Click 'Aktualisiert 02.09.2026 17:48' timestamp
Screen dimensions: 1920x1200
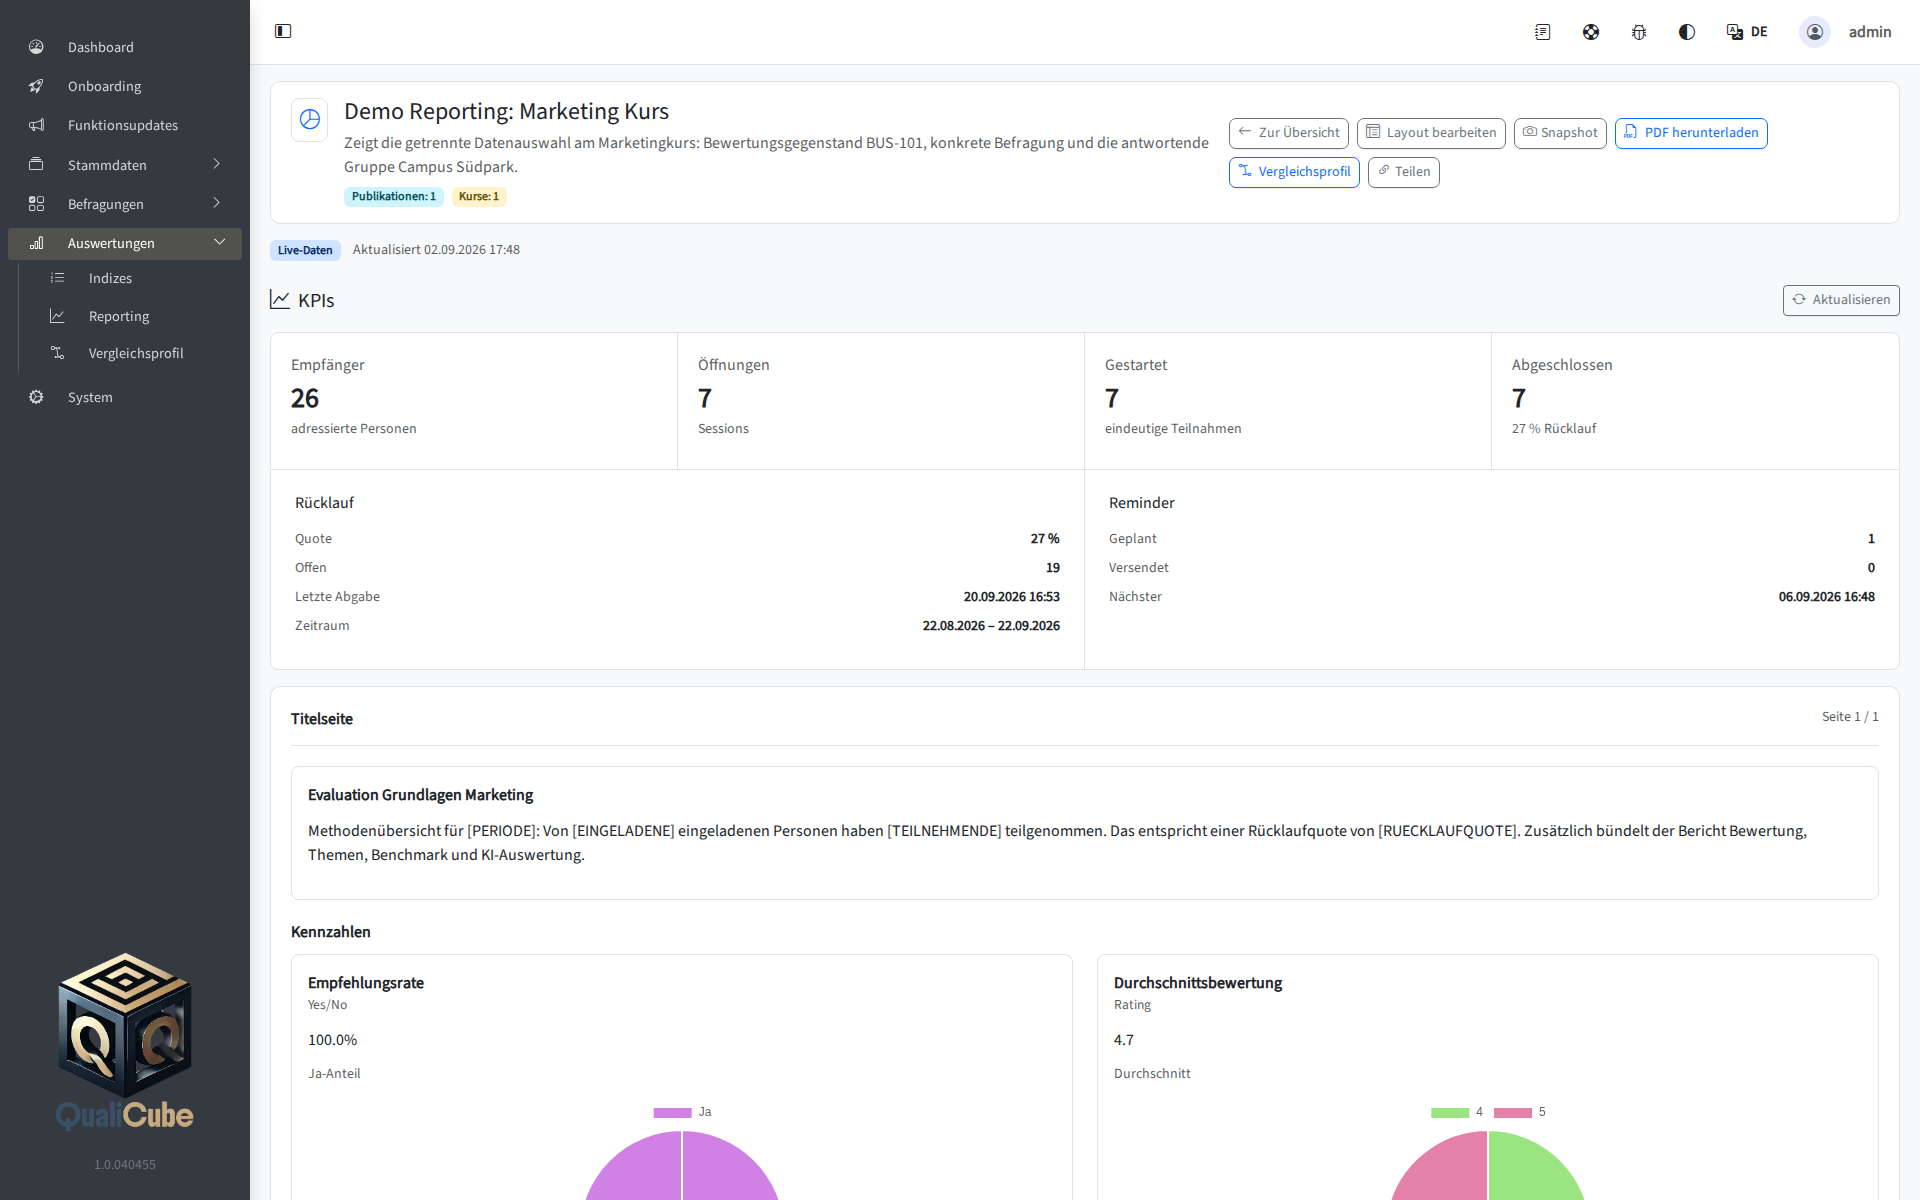click(436, 250)
